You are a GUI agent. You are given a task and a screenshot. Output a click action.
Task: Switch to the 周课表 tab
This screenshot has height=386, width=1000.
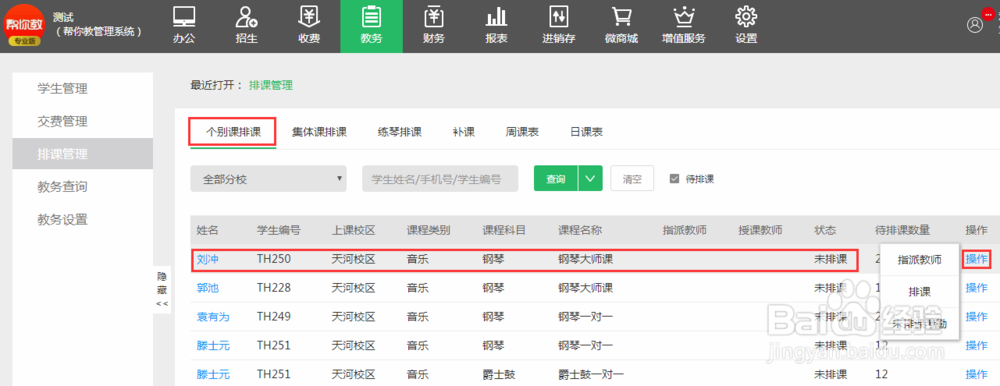(x=522, y=132)
